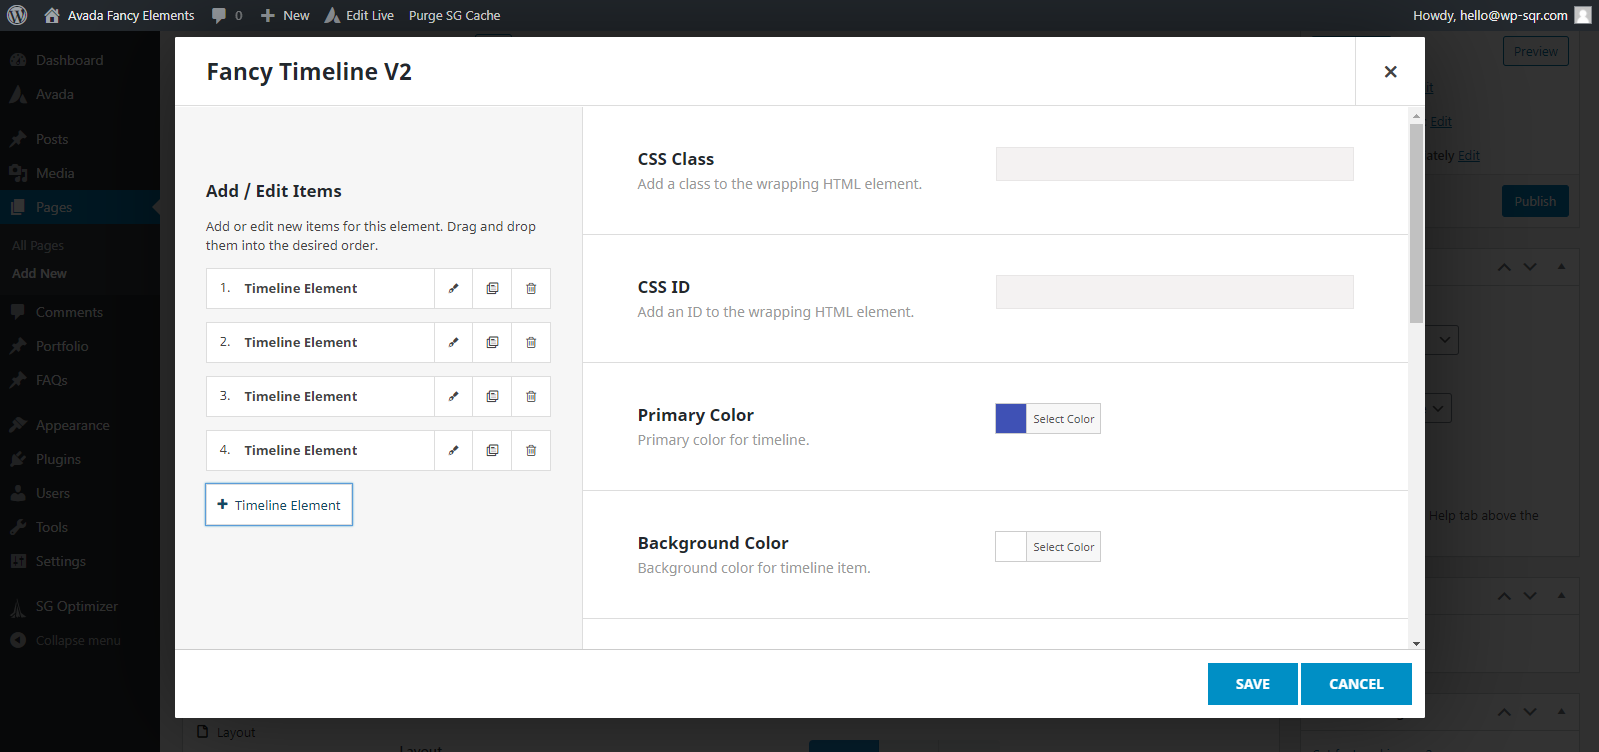Open Appearance in the WordPress sidebar
The image size is (1599, 752).
coord(80,425)
